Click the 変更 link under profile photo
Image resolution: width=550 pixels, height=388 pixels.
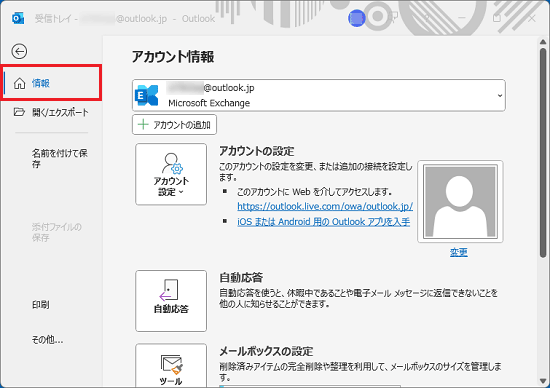pyautogui.click(x=459, y=252)
